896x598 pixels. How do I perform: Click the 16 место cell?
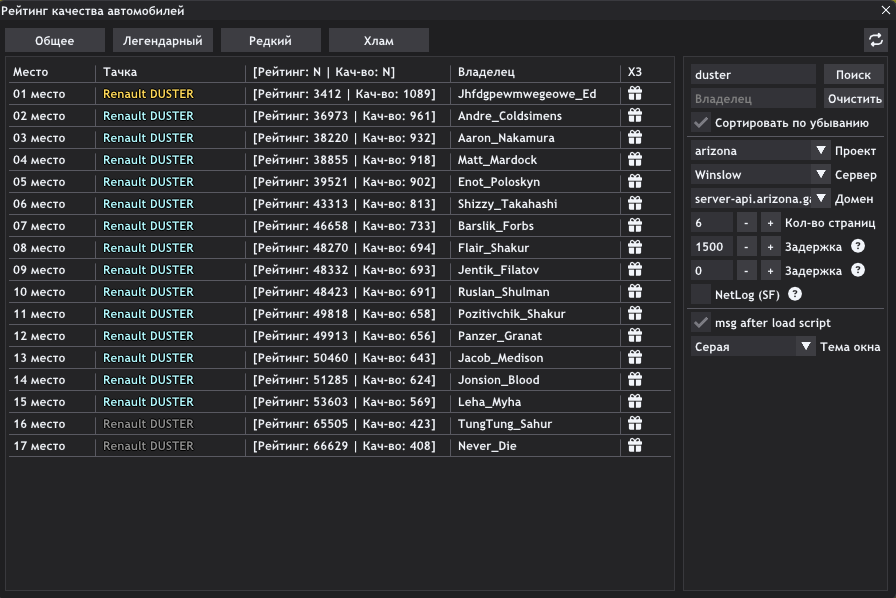point(39,424)
